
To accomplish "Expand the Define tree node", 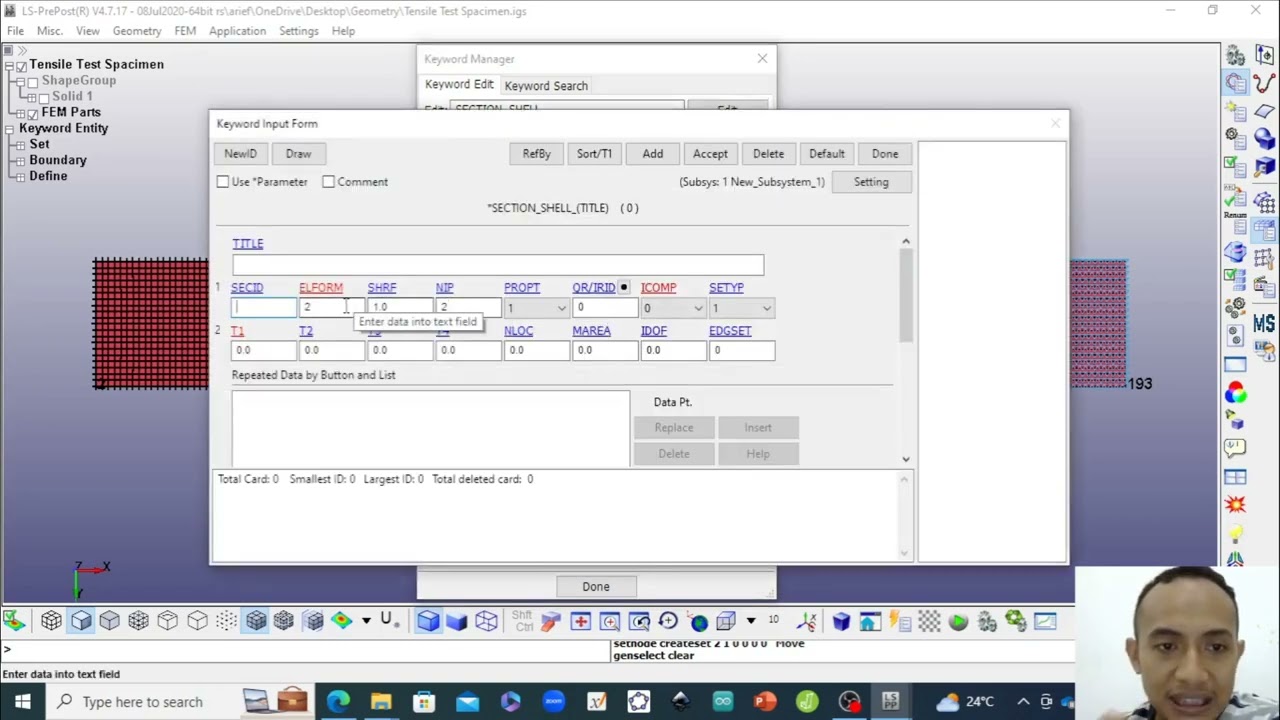I will pos(21,177).
